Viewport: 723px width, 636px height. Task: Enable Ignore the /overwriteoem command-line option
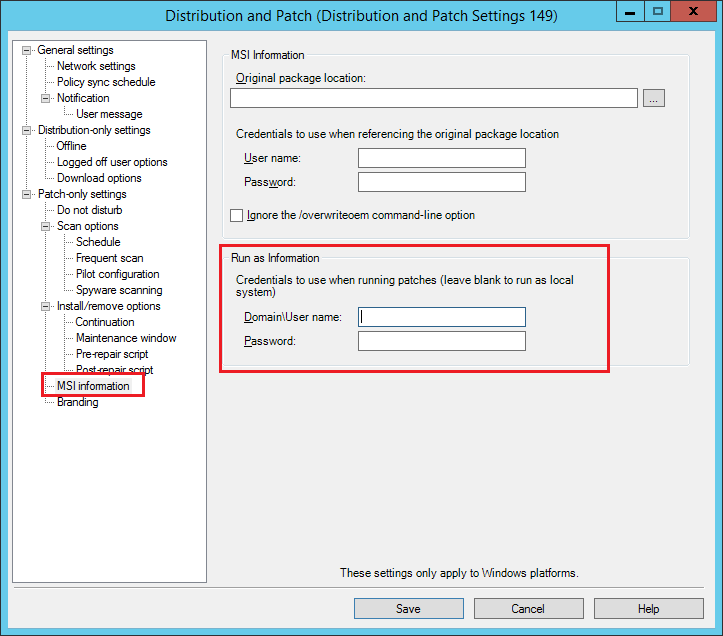(237, 215)
